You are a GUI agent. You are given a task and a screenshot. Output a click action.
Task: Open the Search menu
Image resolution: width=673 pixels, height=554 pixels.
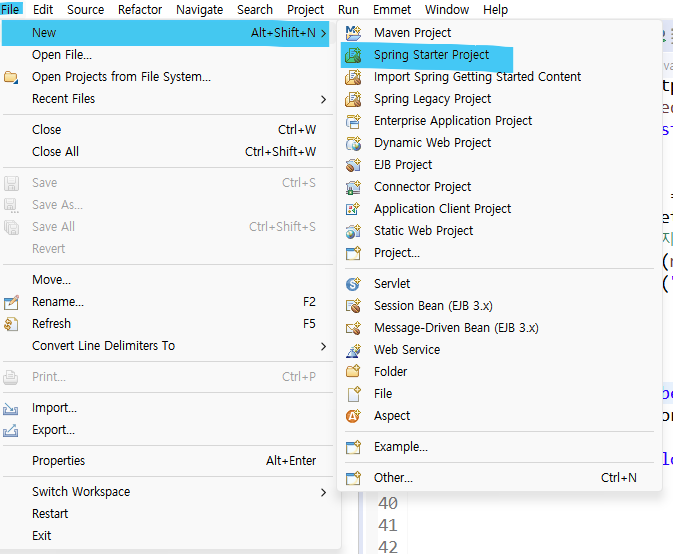(255, 9)
